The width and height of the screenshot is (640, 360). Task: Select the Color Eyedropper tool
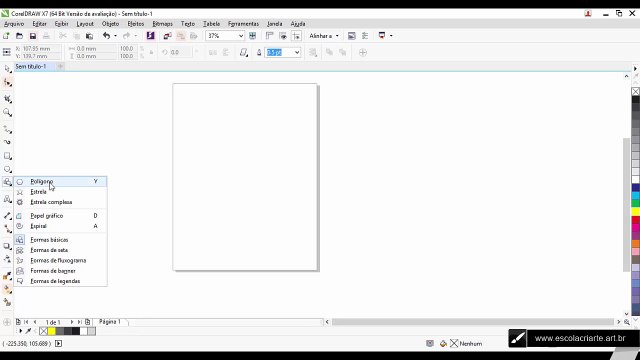pos(7,276)
